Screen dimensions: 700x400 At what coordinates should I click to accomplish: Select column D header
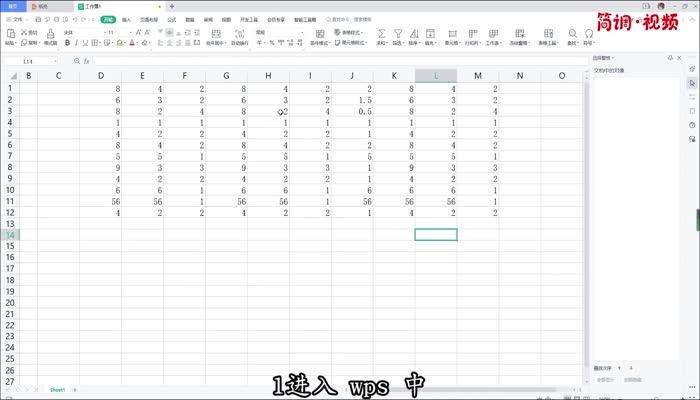pos(101,76)
